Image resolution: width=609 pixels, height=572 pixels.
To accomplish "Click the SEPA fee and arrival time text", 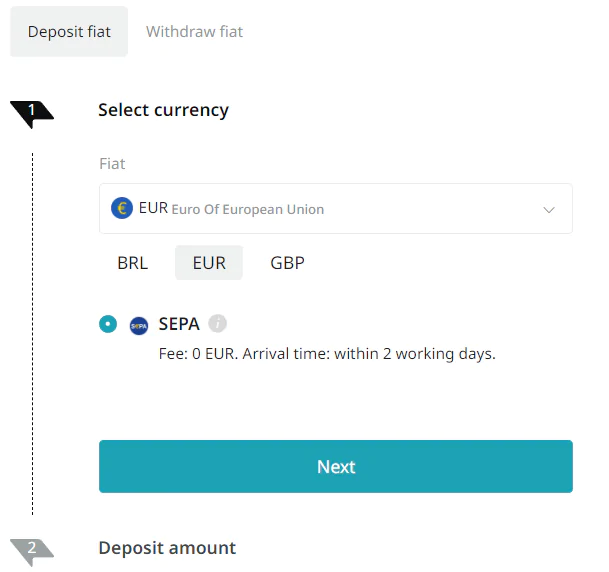I will coord(327,354).
